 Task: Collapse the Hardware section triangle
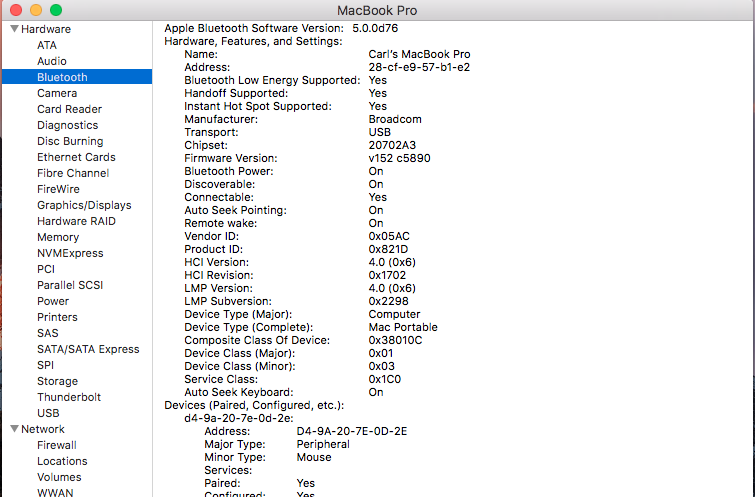14,29
